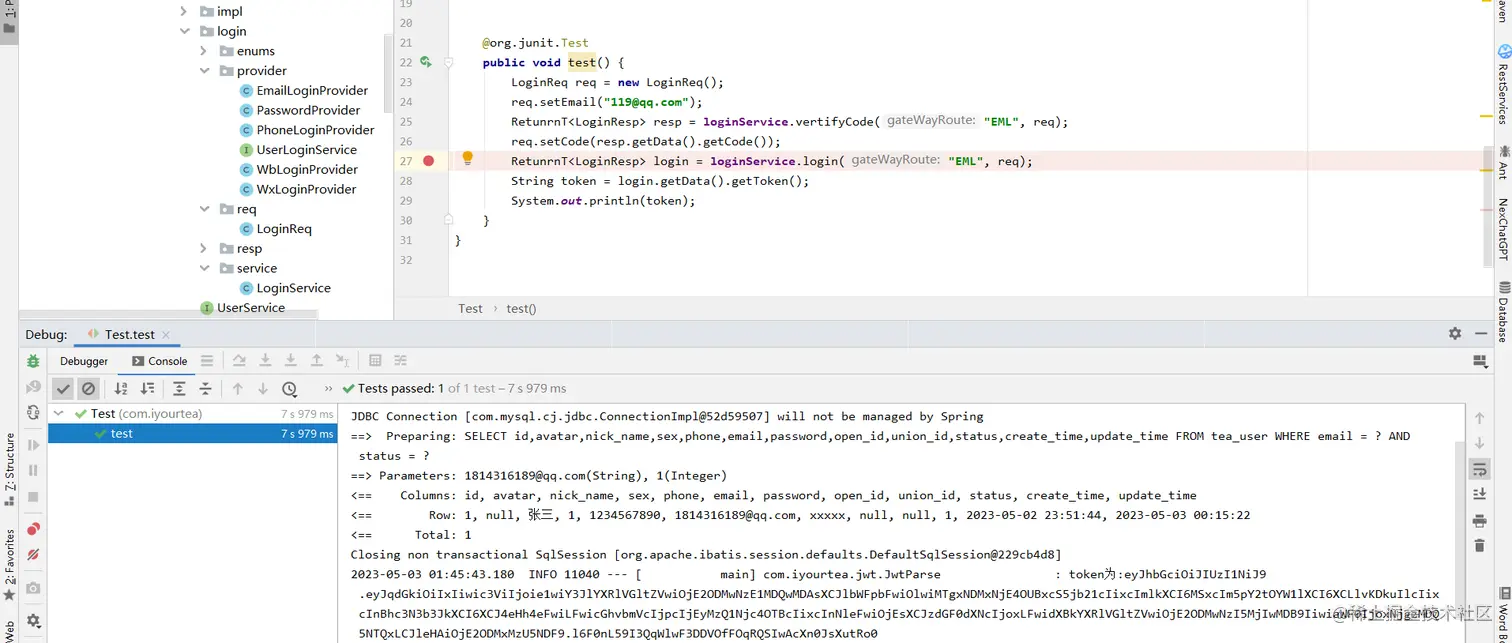Hide the Debug tool window

[1481, 334]
